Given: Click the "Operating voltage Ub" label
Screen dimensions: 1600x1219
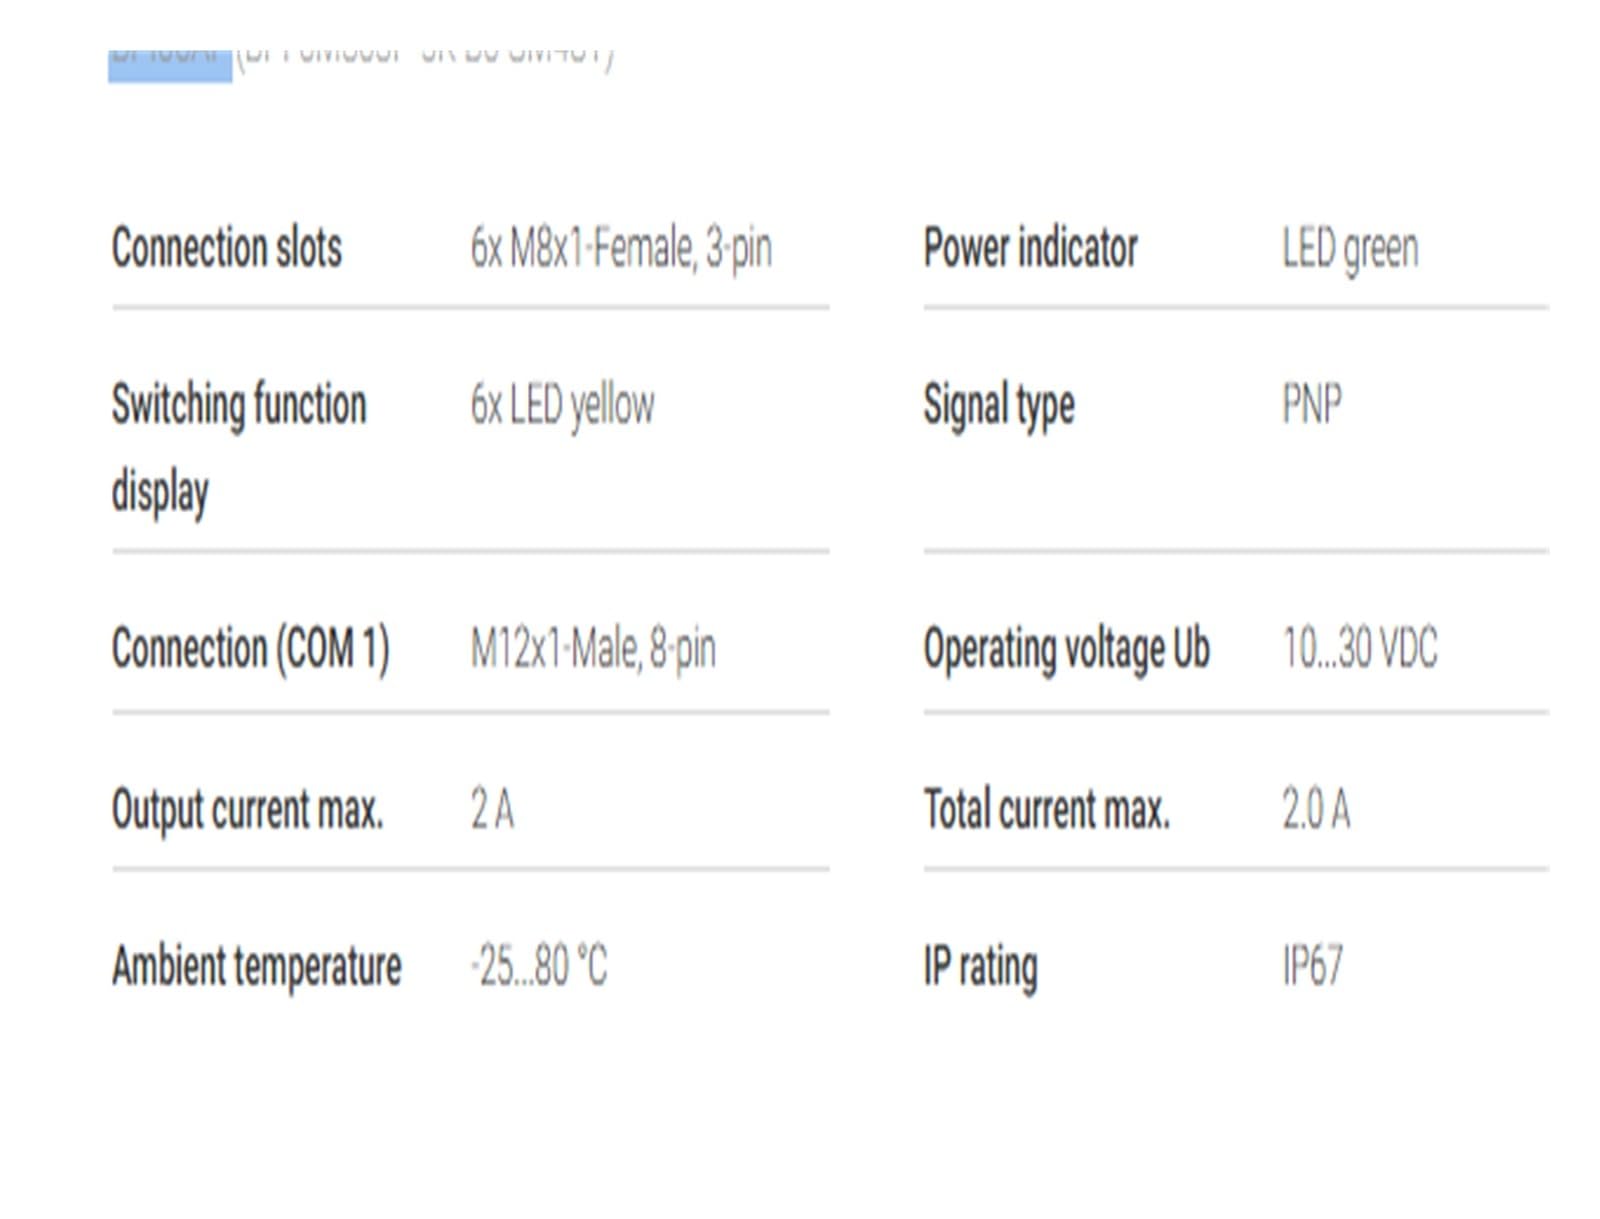Looking at the screenshot, I should 1067,648.
